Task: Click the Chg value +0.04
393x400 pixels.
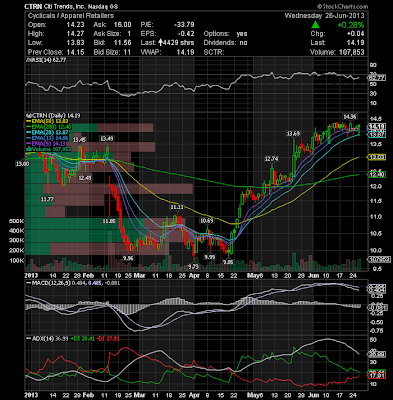Action: 355,34
